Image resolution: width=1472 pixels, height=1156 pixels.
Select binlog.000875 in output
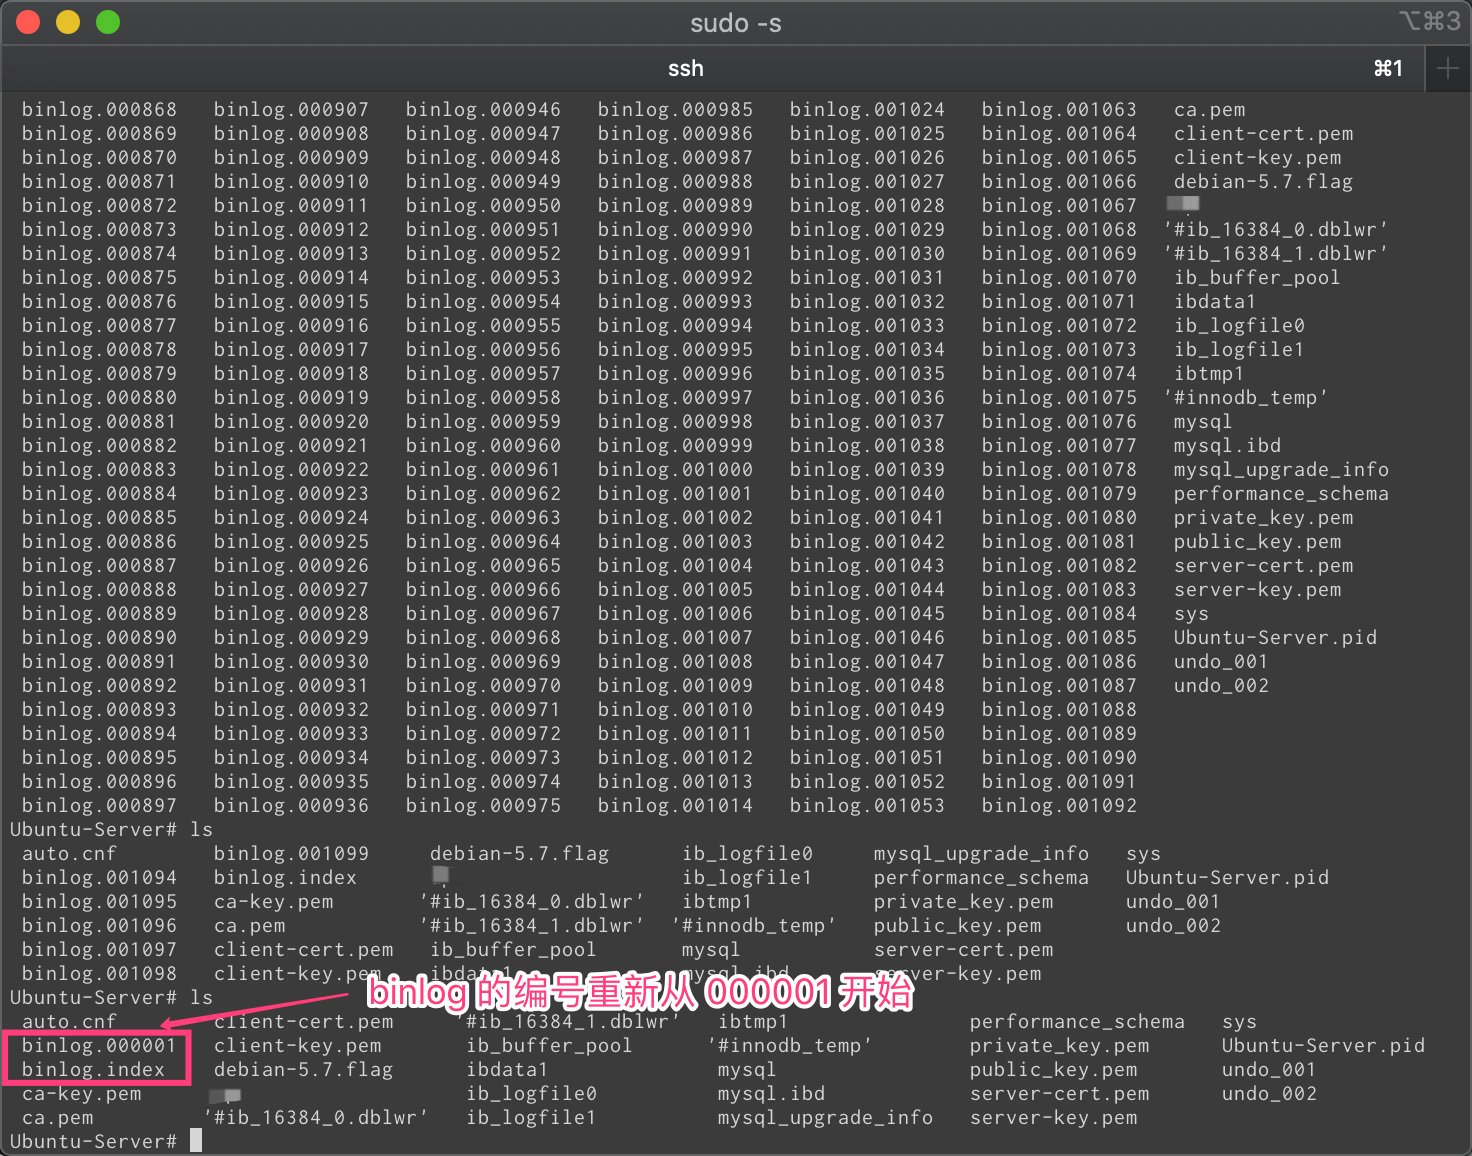tap(99, 277)
